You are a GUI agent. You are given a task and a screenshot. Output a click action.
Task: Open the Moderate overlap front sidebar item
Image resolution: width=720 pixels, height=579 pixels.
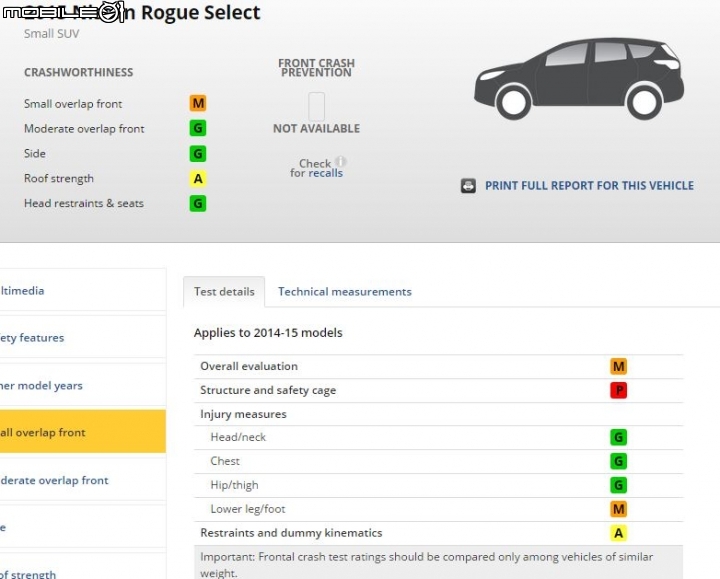point(83,480)
